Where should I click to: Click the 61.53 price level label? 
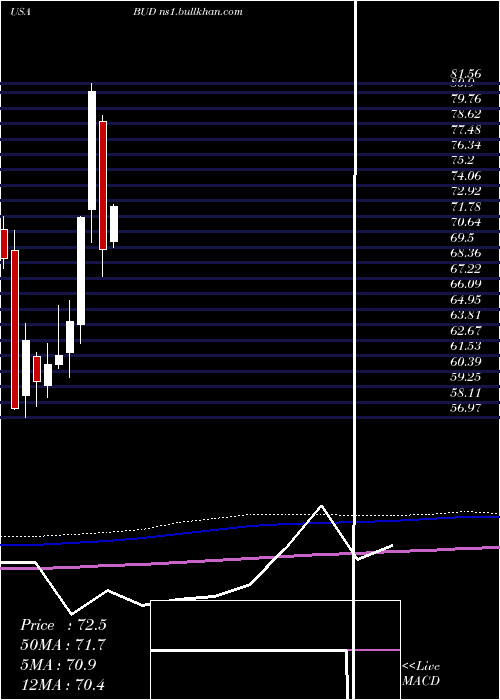(466, 346)
